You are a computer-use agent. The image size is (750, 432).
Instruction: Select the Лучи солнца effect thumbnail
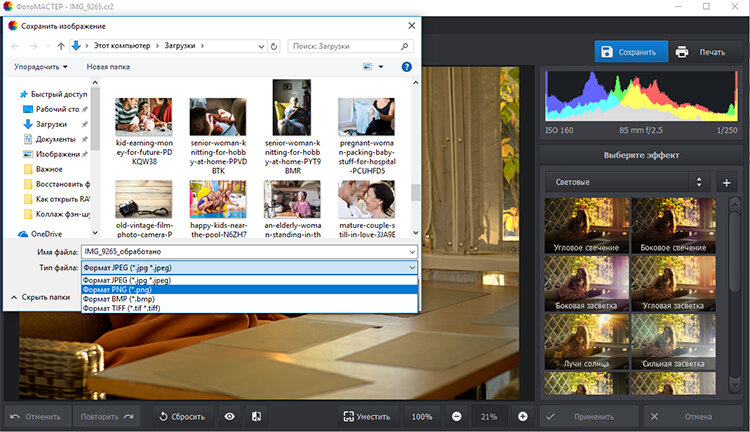pyautogui.click(x=586, y=342)
